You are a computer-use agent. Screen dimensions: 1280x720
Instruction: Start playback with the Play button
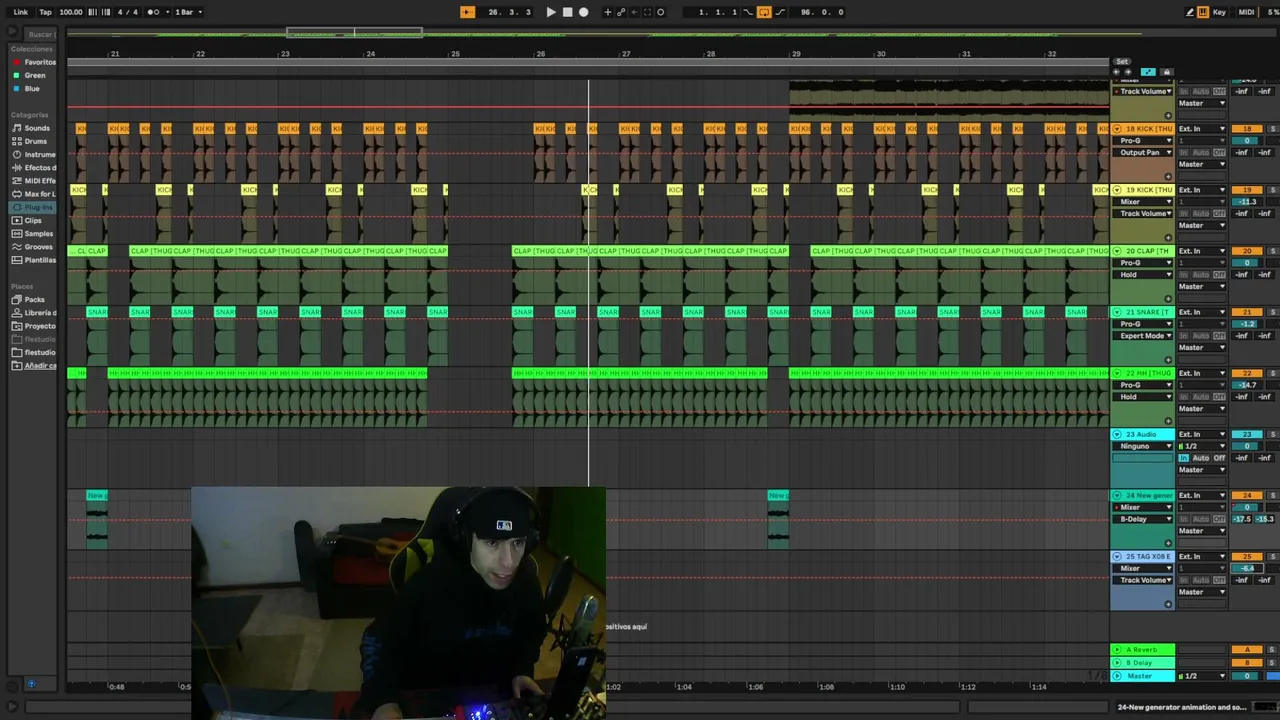pyautogui.click(x=551, y=12)
